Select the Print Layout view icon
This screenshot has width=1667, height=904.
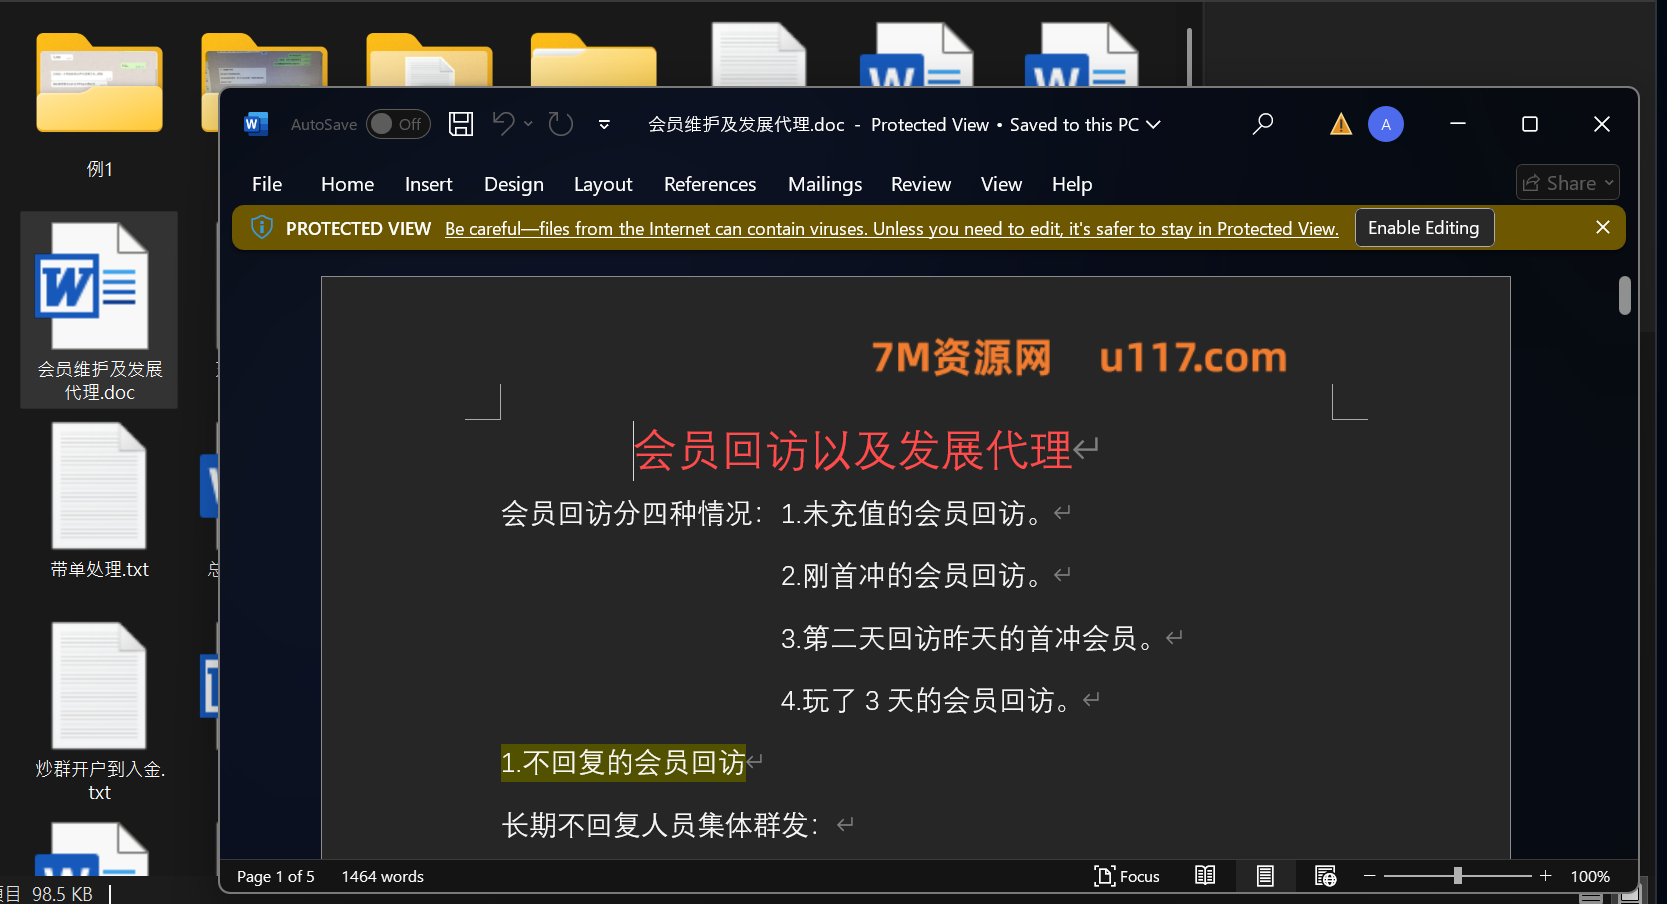pos(1265,876)
